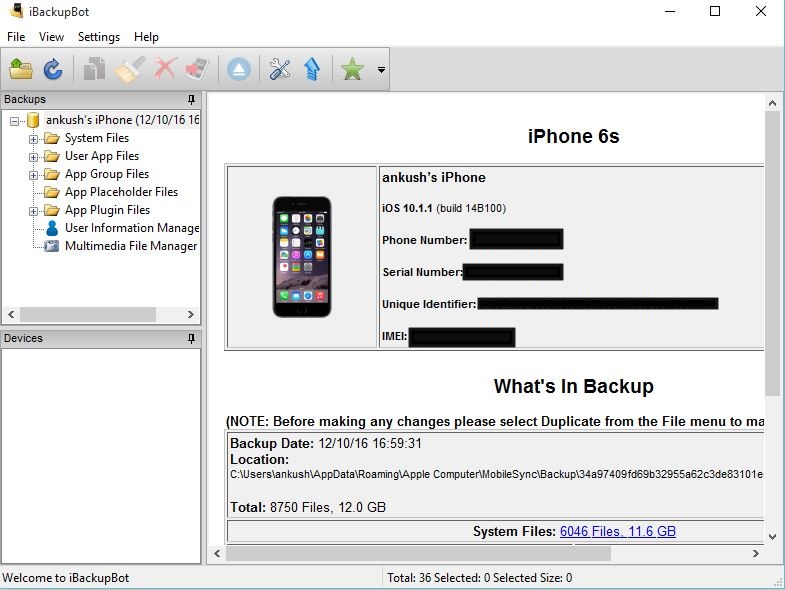Click the paintbrush clean toolbar icon
The width and height of the screenshot is (785, 590).
click(130, 69)
